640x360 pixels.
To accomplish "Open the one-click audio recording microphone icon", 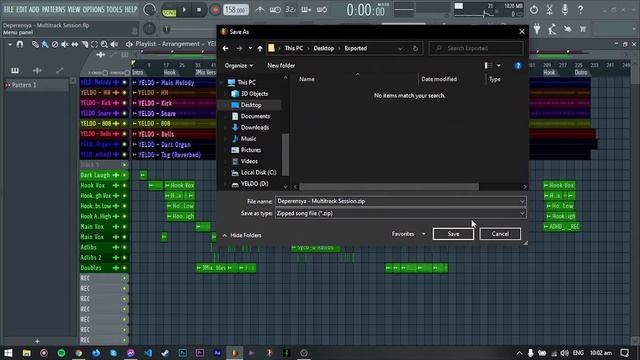I will pyautogui.click(x=565, y=9).
